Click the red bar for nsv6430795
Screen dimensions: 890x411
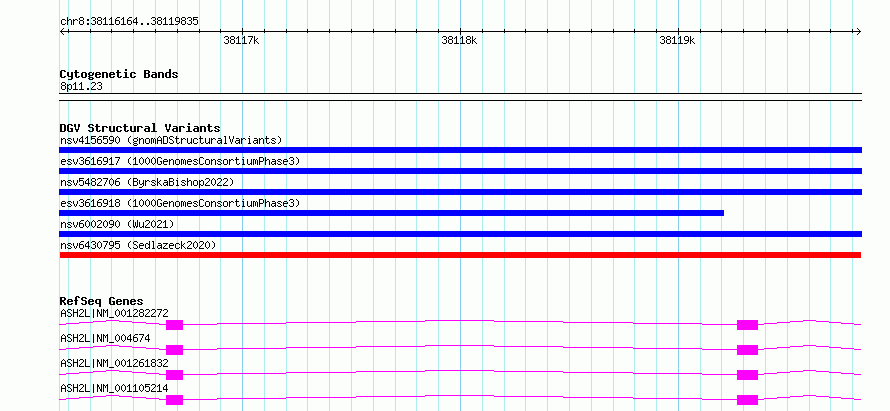pos(460,255)
